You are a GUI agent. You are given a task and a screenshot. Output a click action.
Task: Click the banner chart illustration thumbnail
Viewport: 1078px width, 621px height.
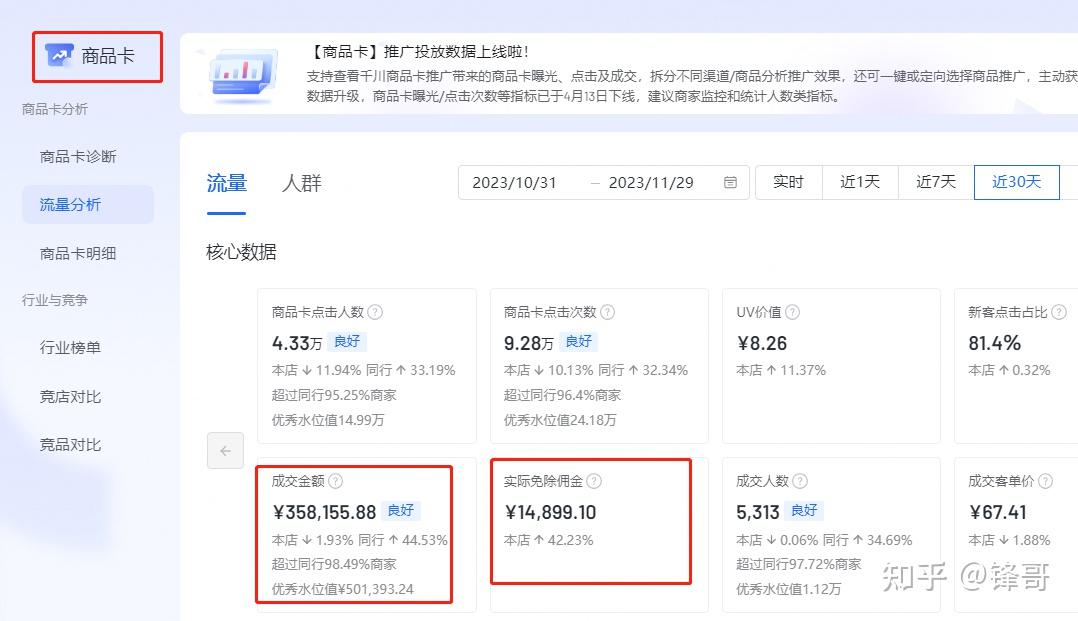(243, 74)
